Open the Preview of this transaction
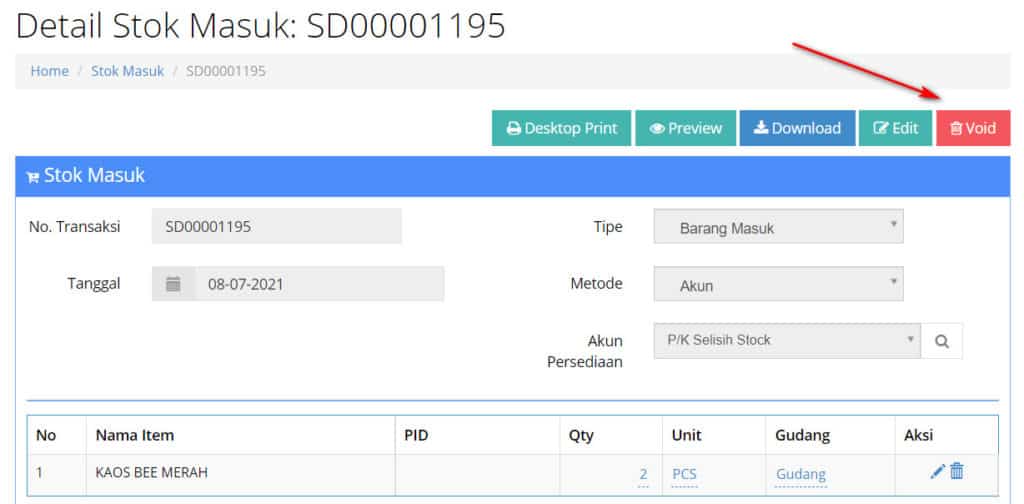This screenshot has width=1024, height=504. click(x=686, y=128)
